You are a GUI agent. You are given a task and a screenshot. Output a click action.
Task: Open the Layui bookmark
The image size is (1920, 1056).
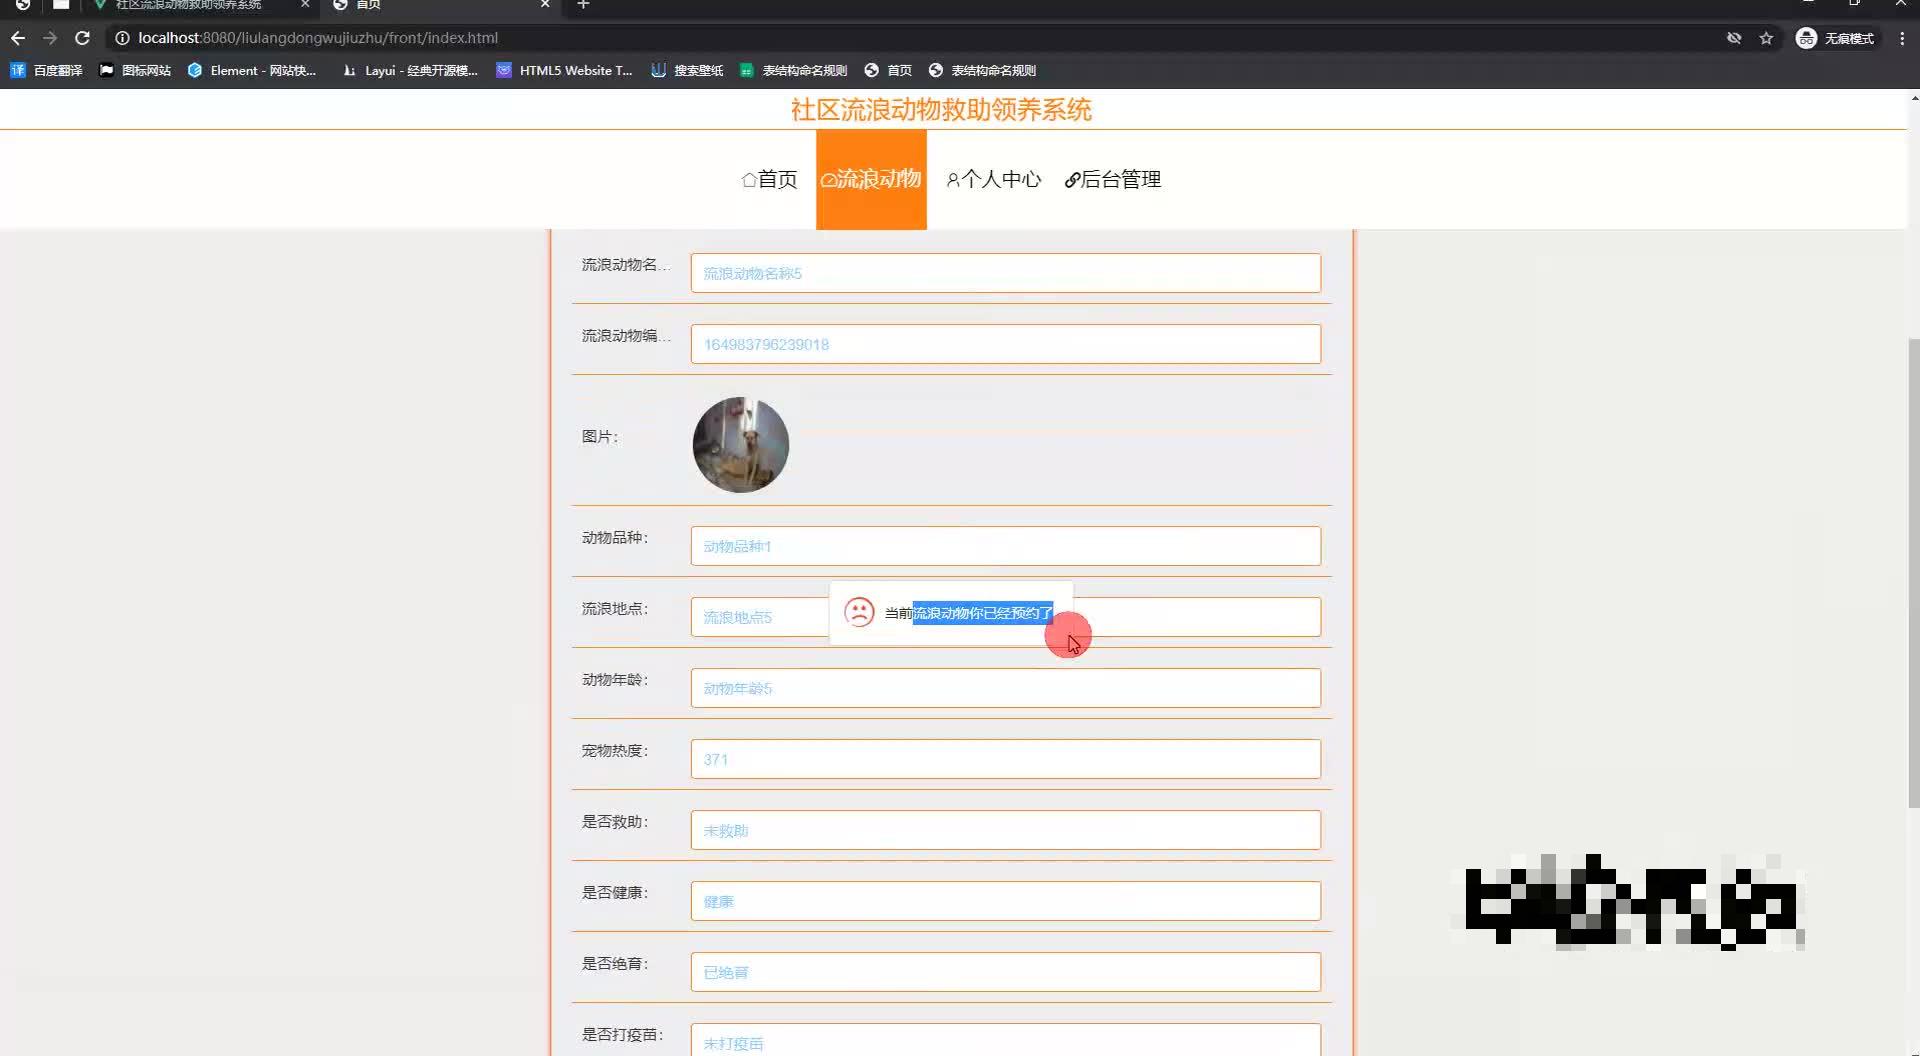(408, 70)
